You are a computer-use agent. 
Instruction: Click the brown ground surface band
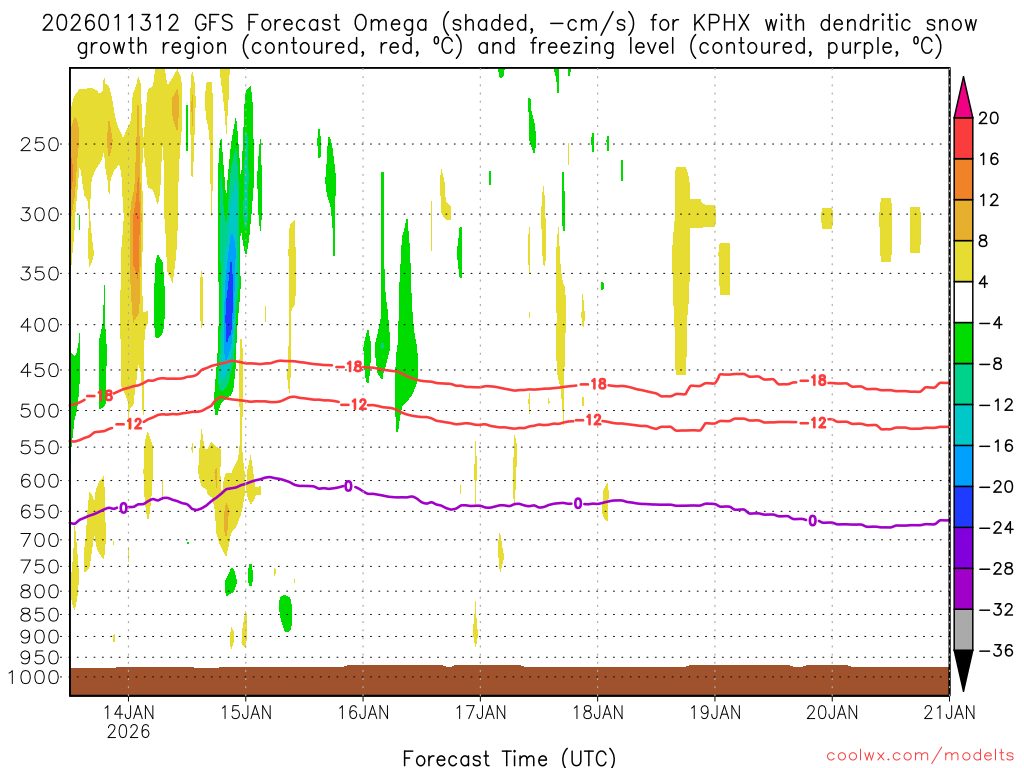click(x=509, y=680)
